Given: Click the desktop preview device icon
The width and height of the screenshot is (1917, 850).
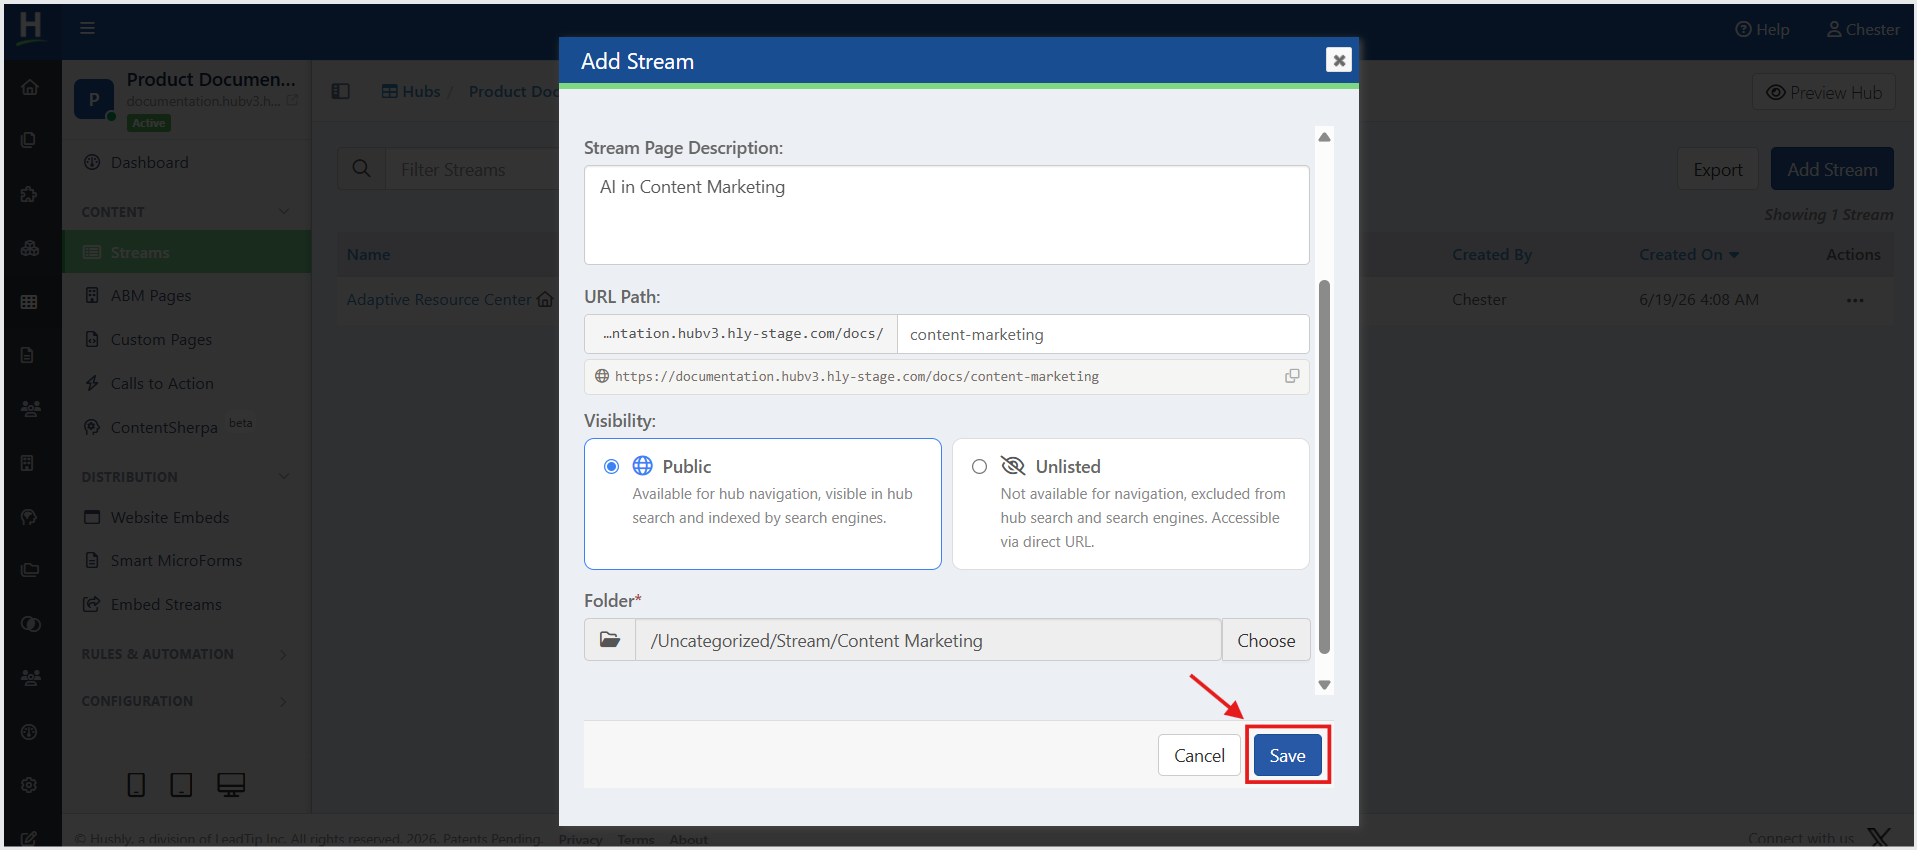Looking at the screenshot, I should (231, 785).
